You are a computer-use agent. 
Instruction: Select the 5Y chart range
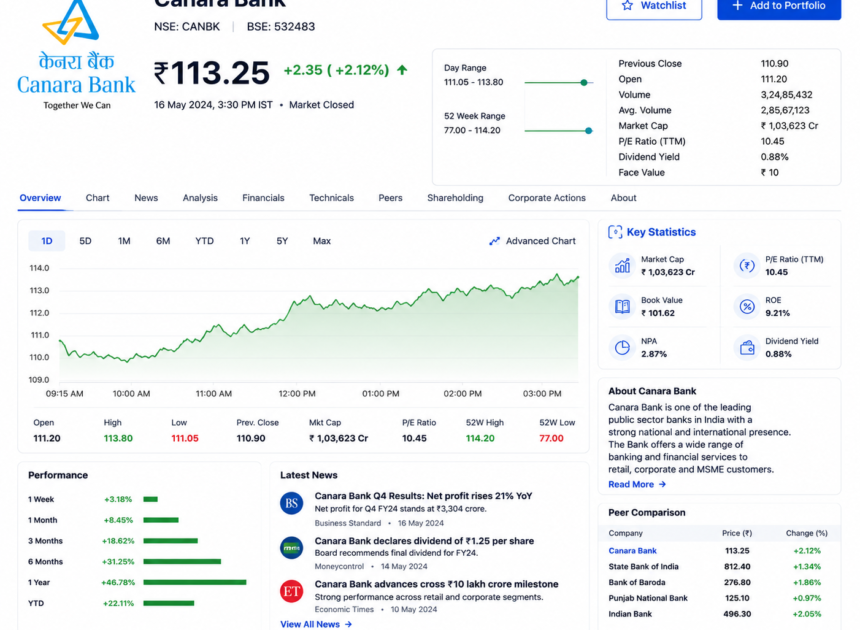coord(282,241)
